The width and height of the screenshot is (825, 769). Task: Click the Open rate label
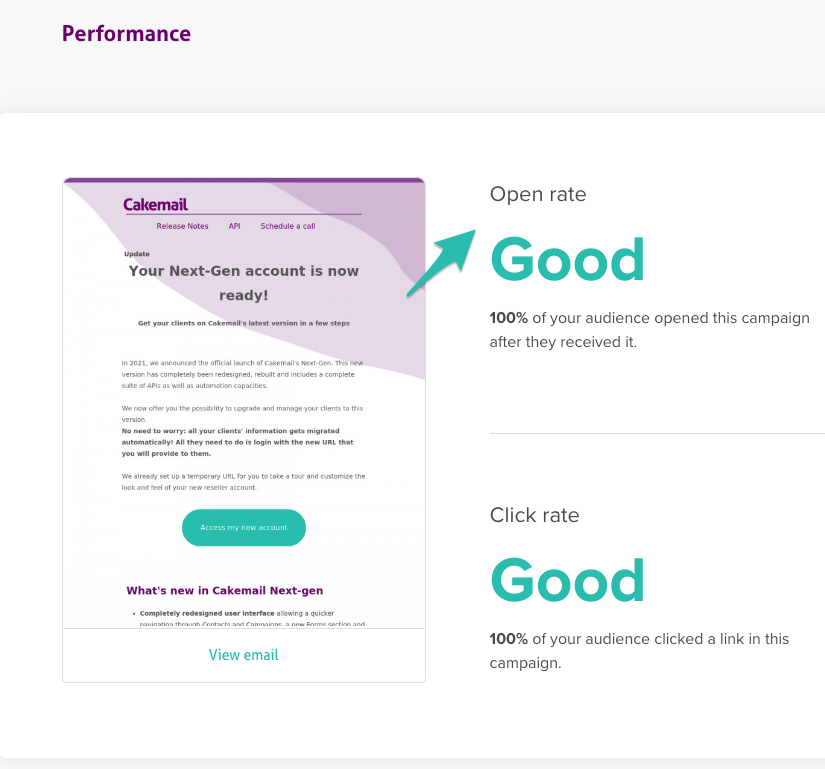pyautogui.click(x=538, y=194)
